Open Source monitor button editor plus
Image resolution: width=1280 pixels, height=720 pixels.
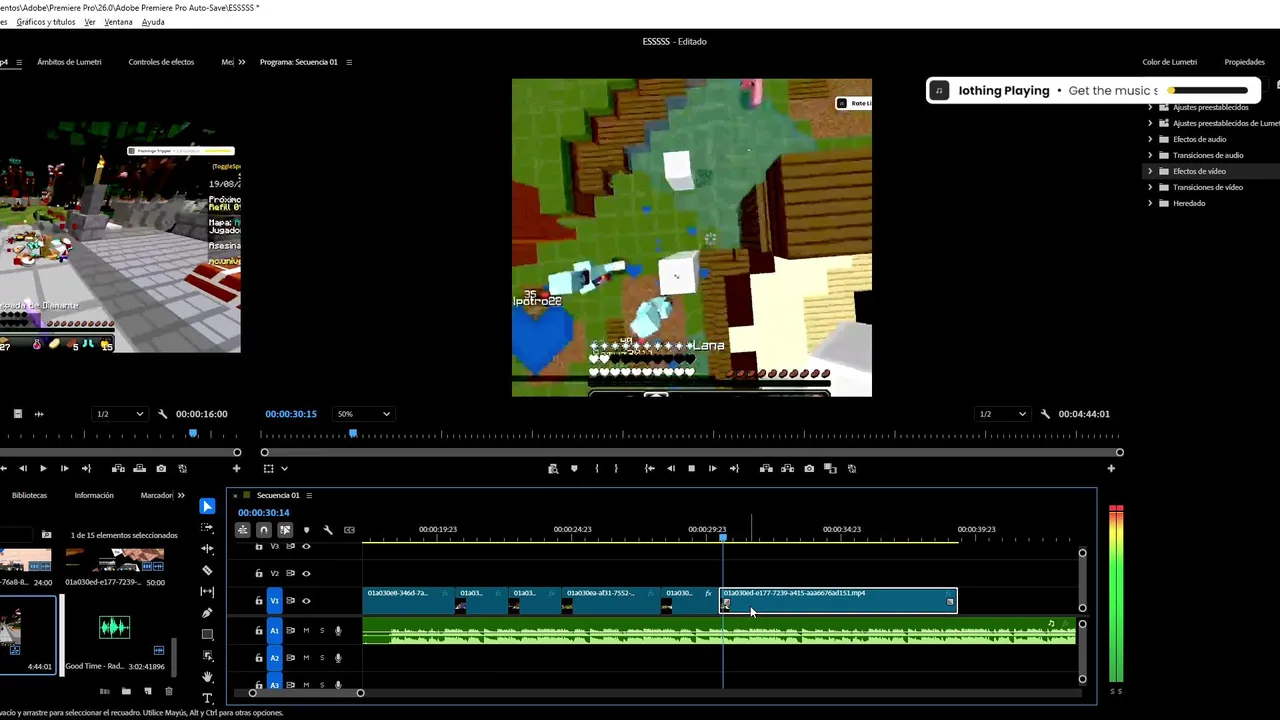click(236, 468)
